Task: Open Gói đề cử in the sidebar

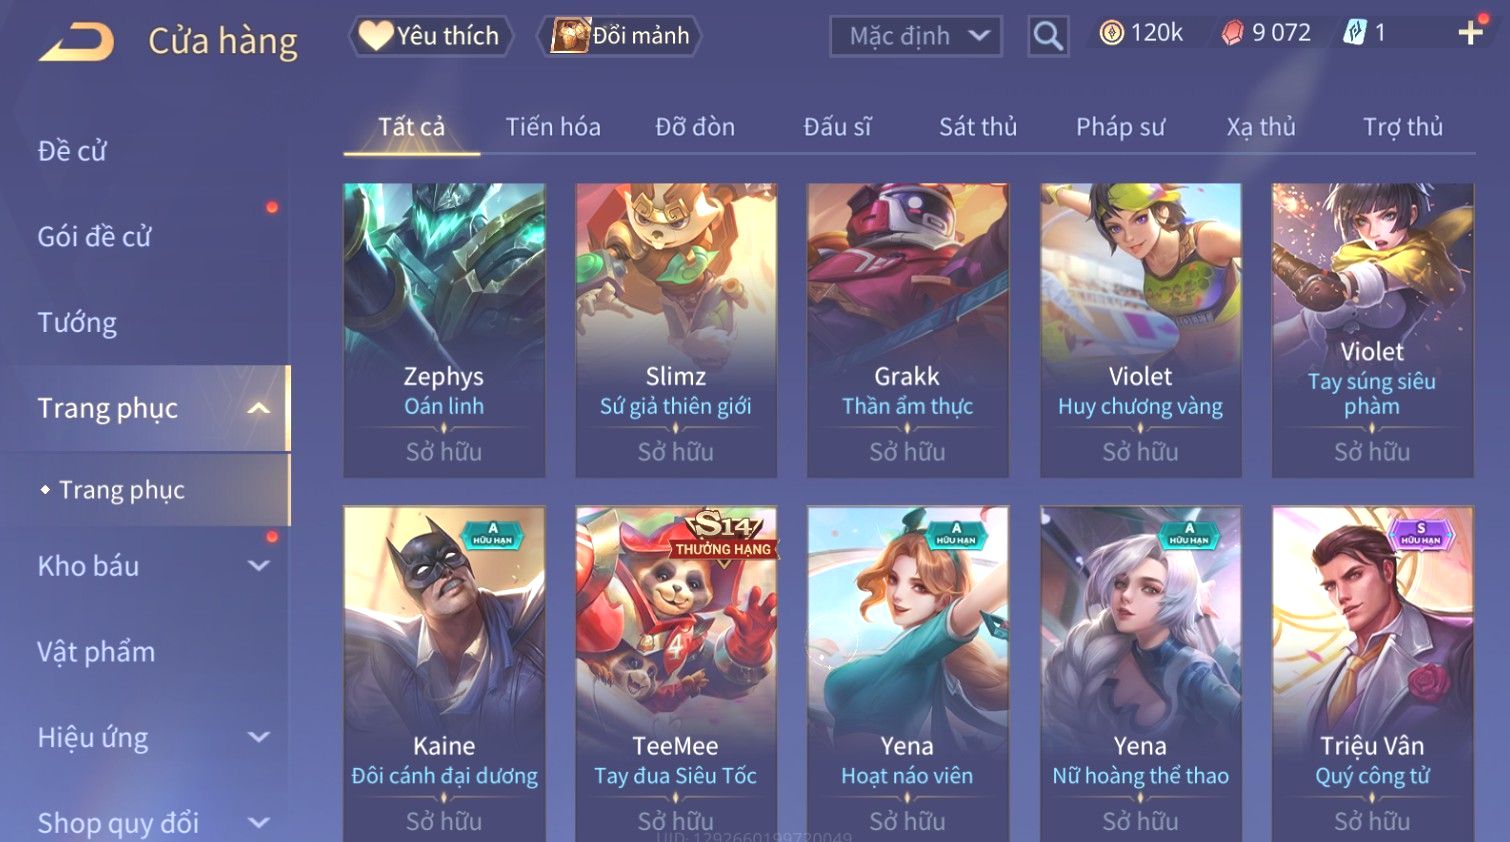Action: [x=95, y=236]
